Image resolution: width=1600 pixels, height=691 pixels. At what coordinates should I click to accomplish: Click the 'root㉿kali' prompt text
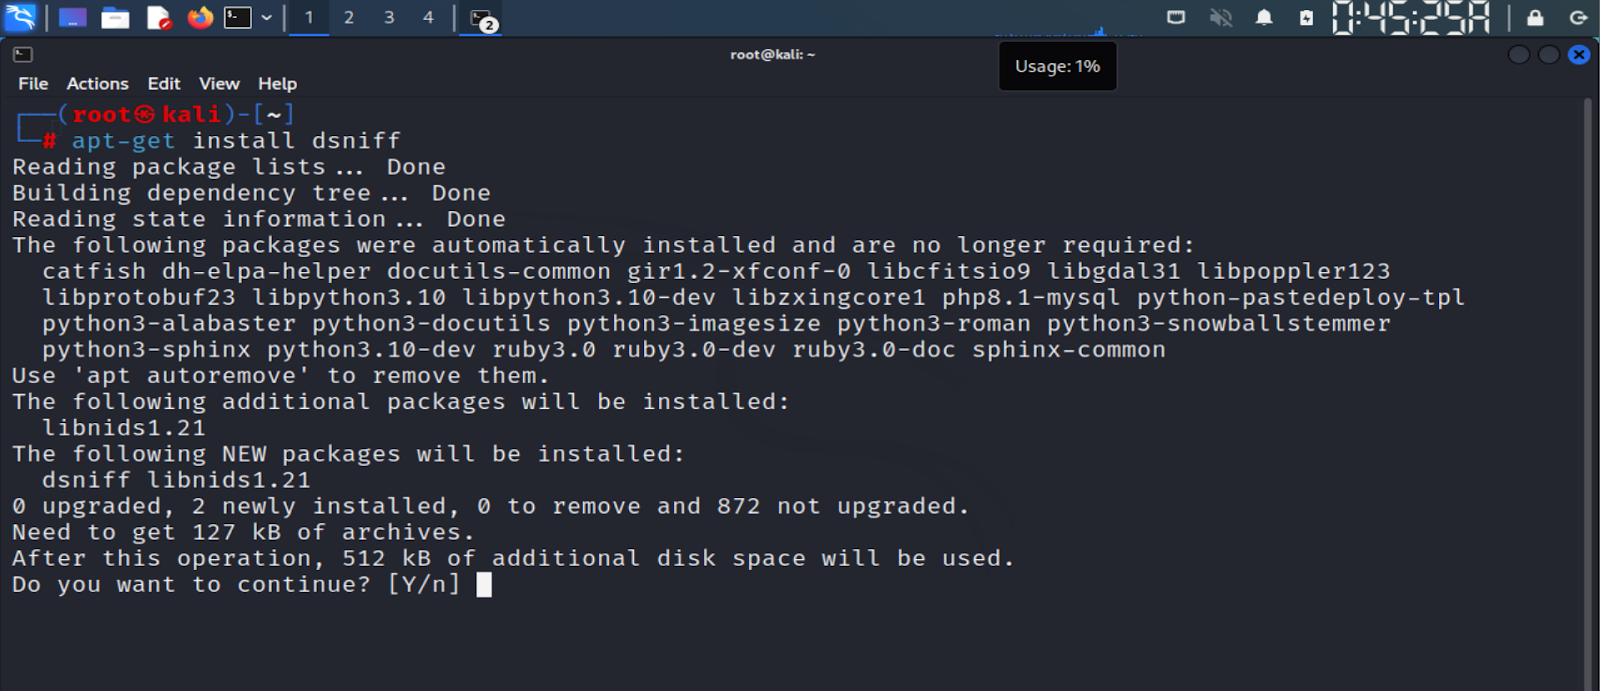click(146, 115)
